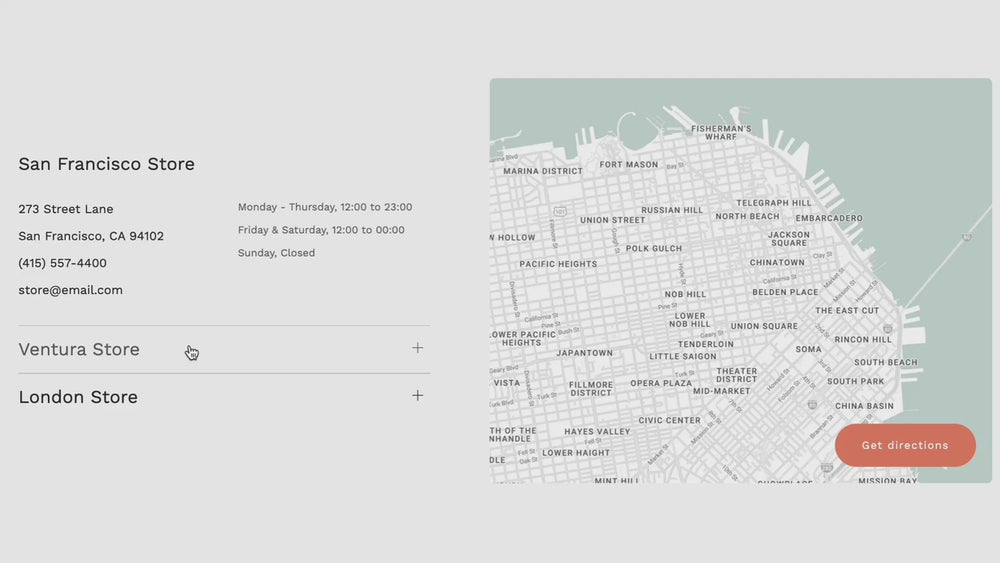
Task: Click the Monday - Thursday opening hours line
Action: tap(325, 207)
